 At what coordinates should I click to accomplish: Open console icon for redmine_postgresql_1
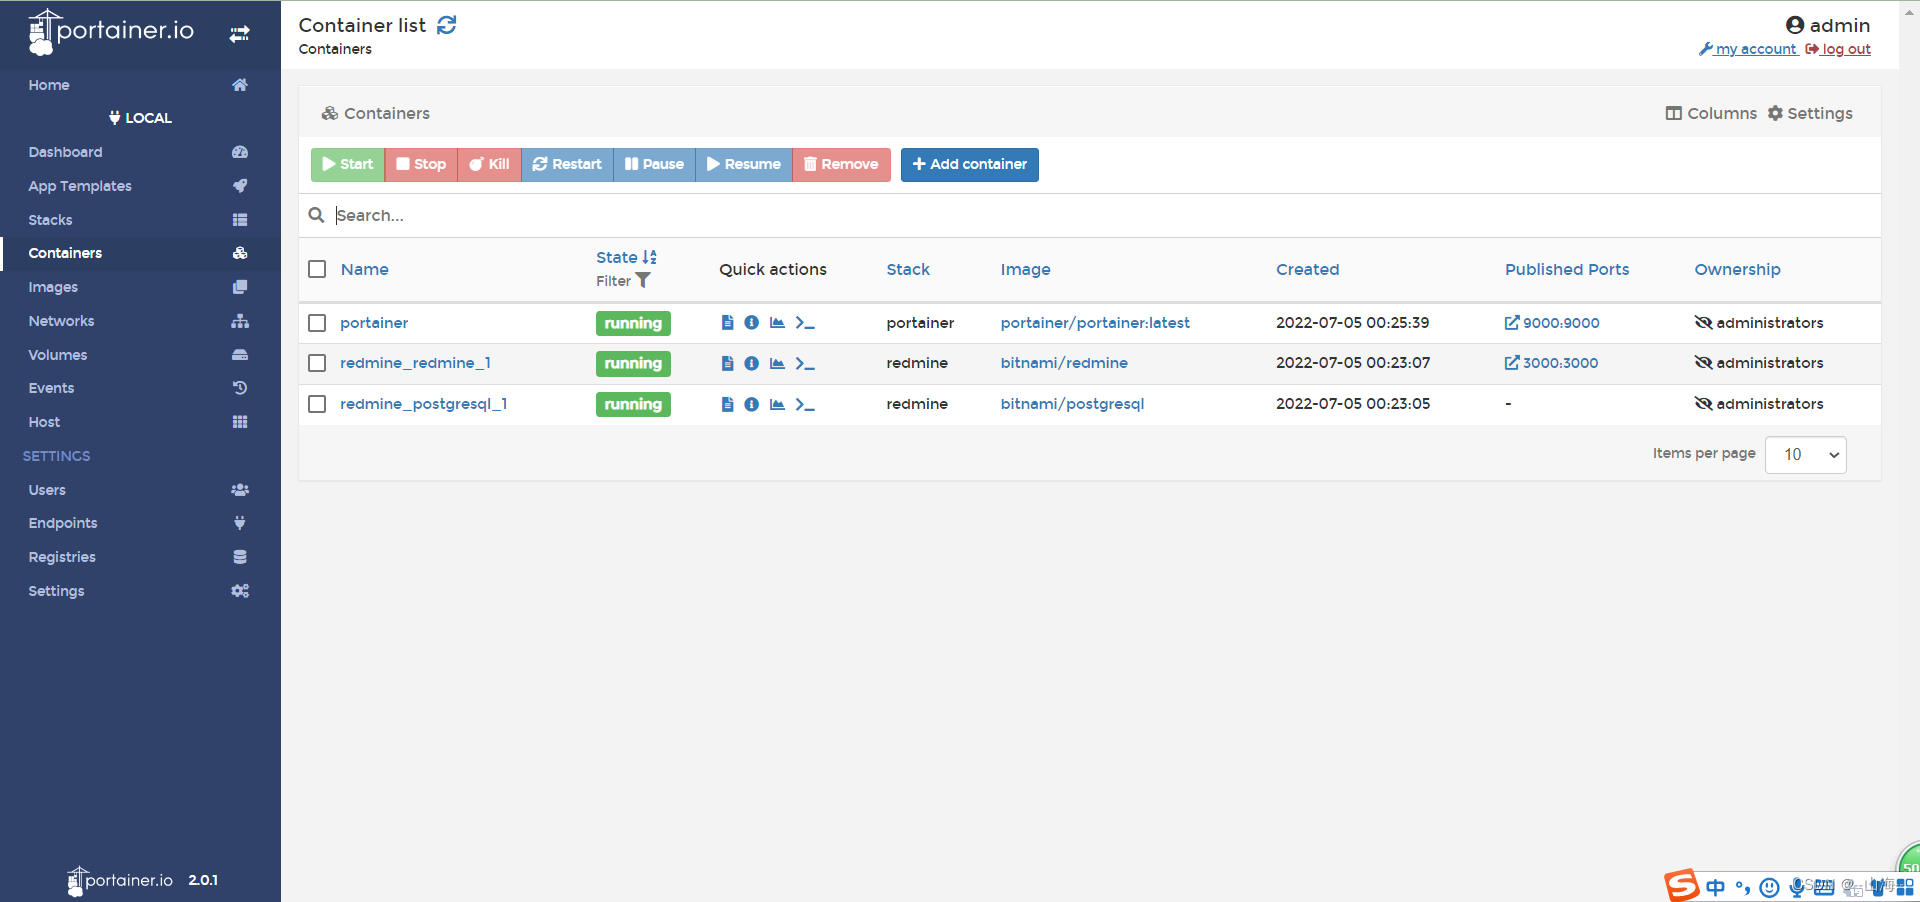805,404
